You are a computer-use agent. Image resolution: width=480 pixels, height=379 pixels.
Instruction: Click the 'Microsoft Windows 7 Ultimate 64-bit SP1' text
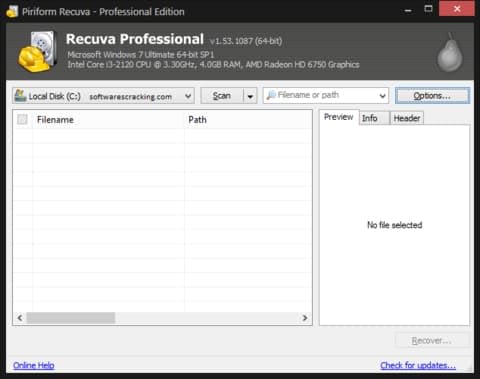(141, 54)
